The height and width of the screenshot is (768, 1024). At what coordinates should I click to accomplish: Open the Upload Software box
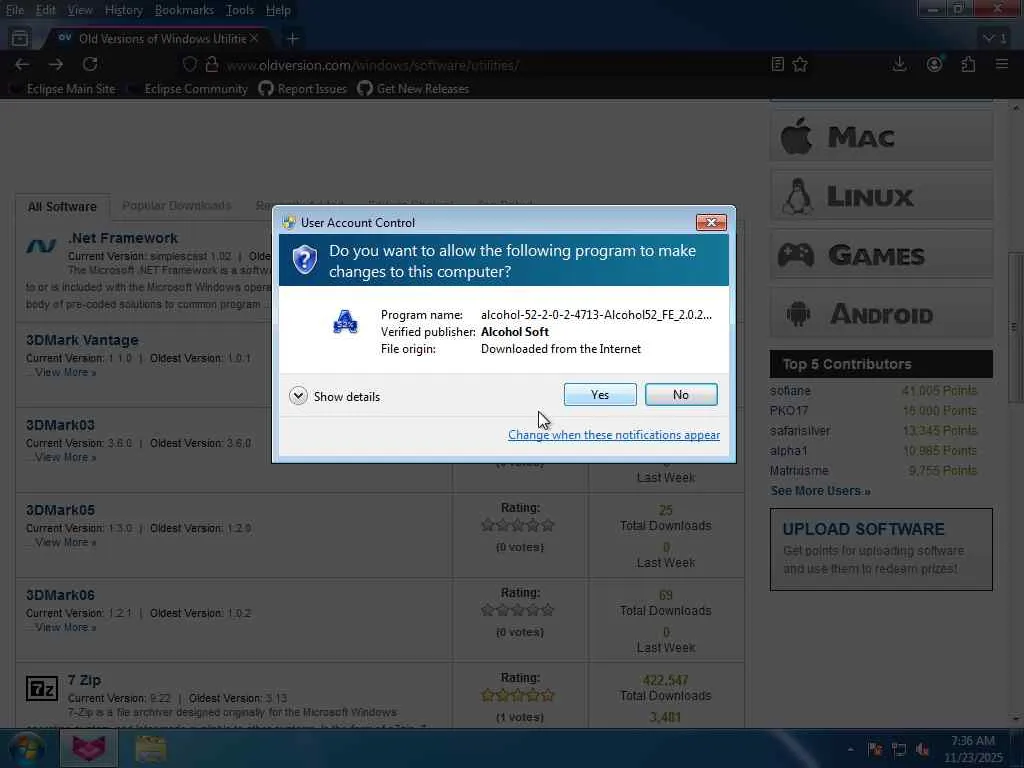click(882, 549)
